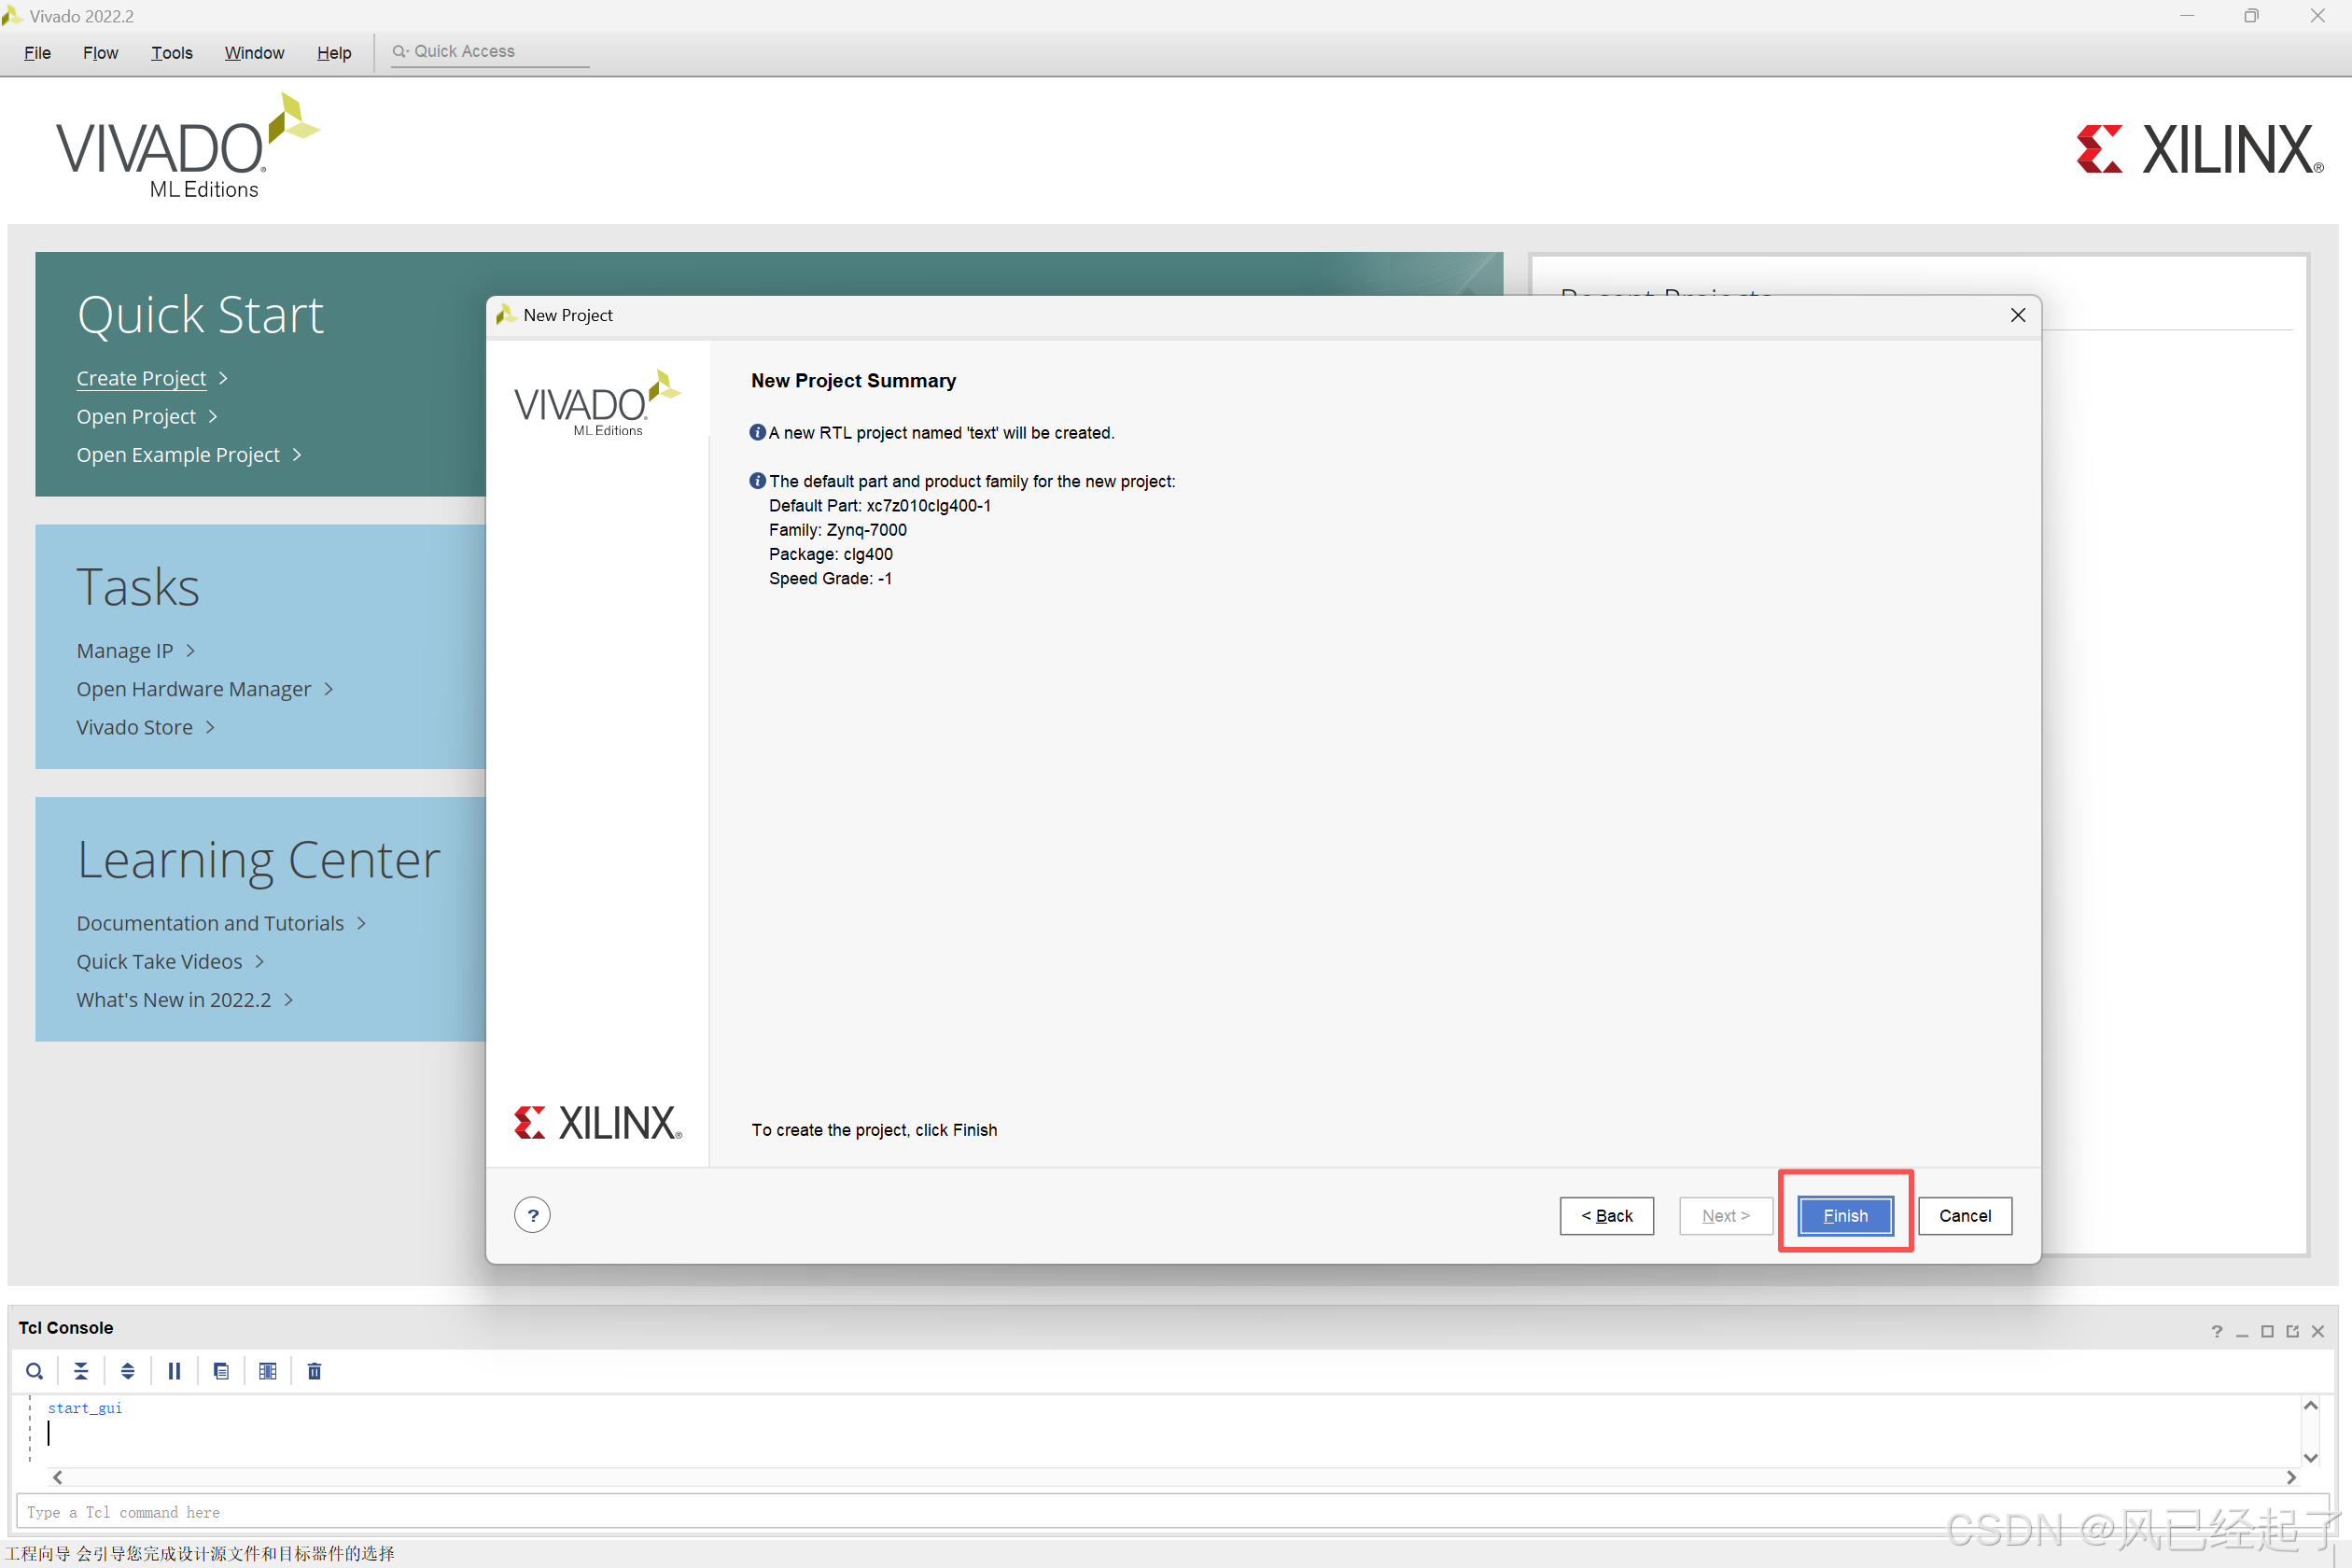Click the Tcl Console scroll left arrow
2352x1568 pixels.
pyautogui.click(x=57, y=1477)
